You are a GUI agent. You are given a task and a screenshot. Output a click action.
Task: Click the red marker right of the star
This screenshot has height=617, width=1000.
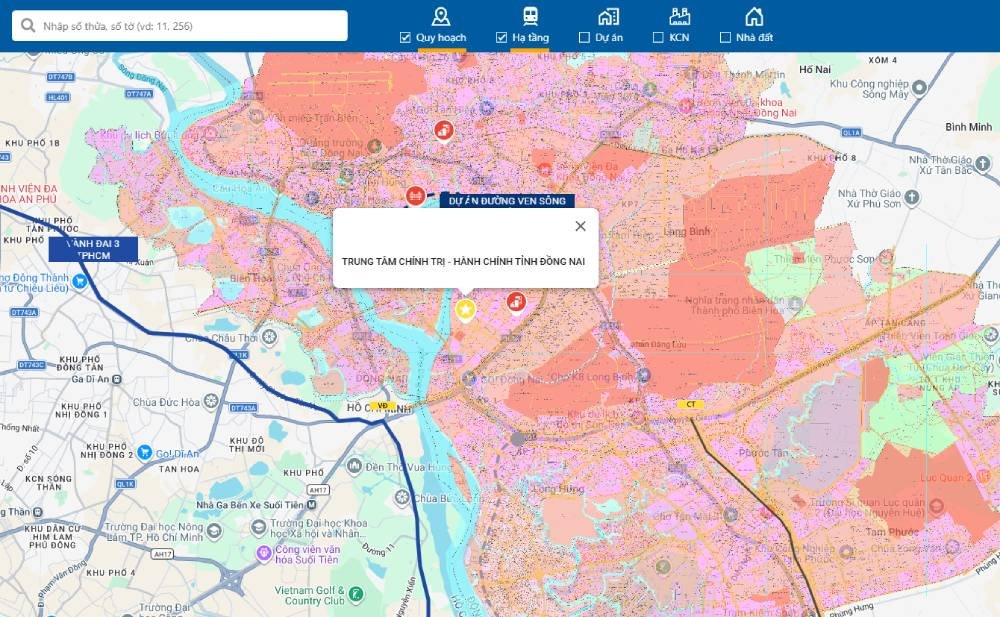pos(517,303)
